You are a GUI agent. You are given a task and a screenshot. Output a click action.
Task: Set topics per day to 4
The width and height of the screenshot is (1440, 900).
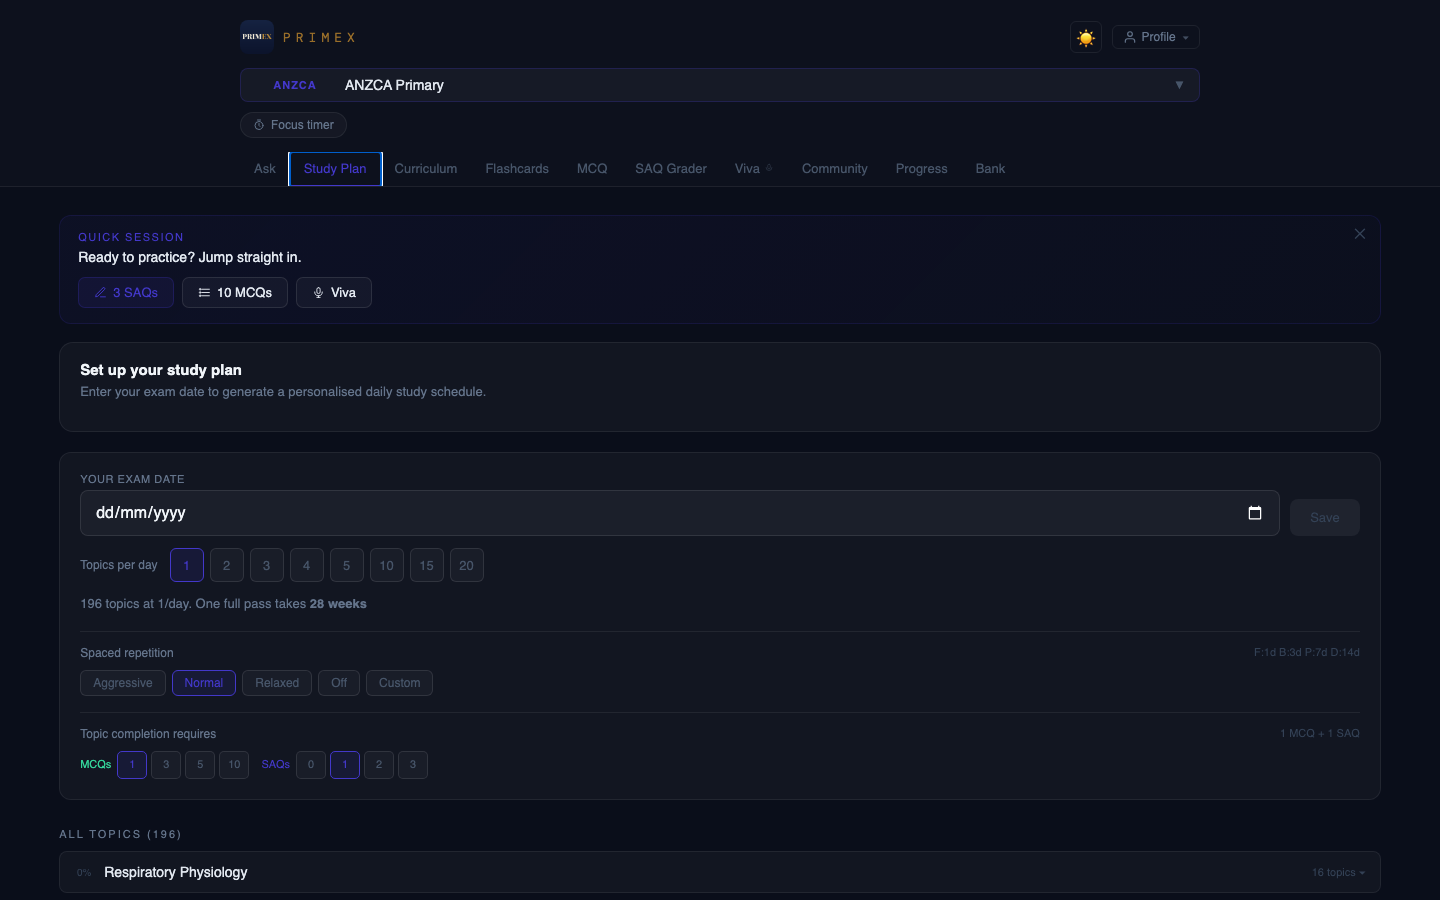pos(307,565)
